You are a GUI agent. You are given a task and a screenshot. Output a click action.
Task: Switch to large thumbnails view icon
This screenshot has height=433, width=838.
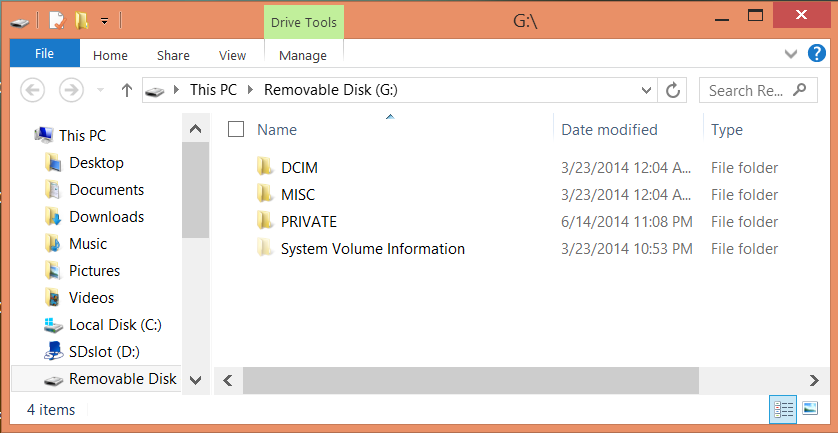(x=810, y=409)
